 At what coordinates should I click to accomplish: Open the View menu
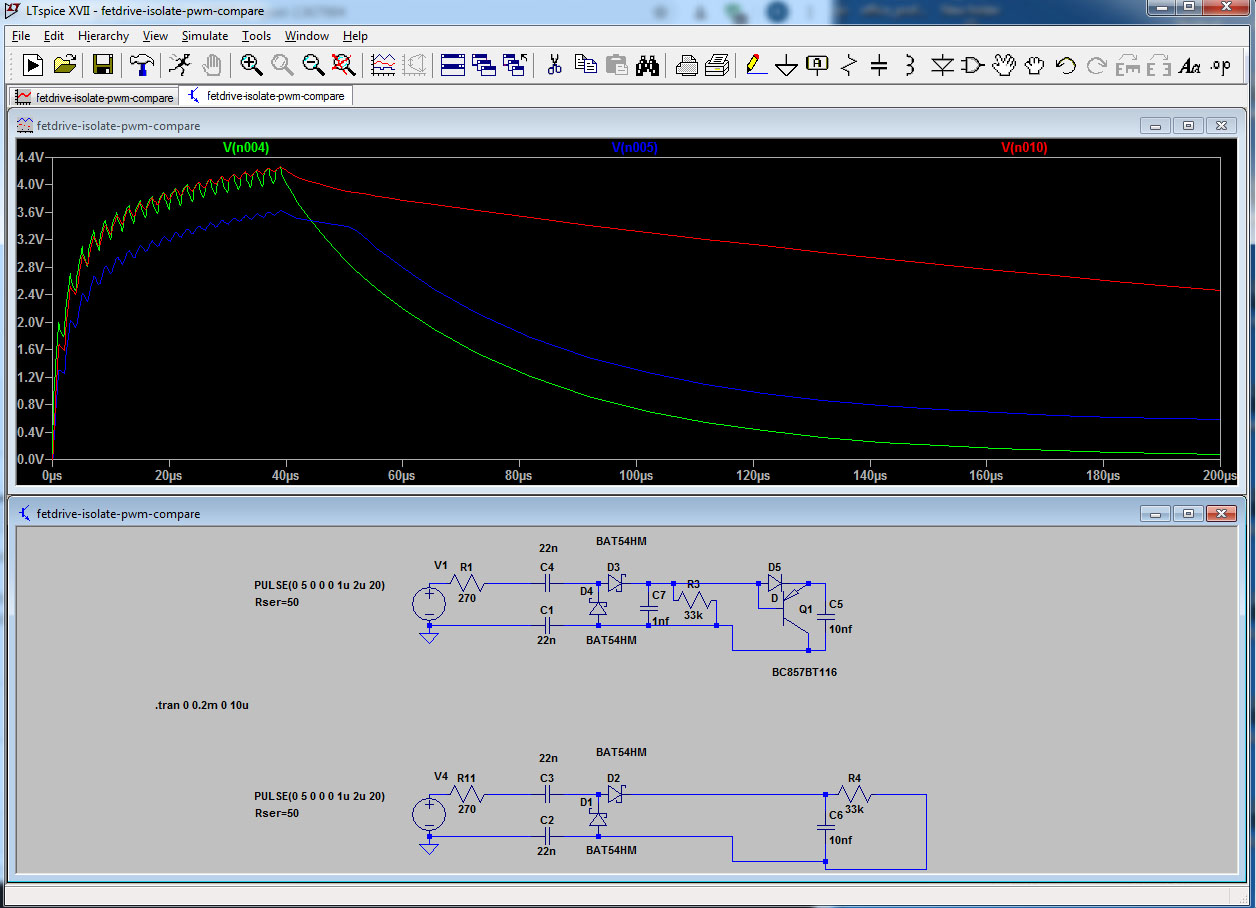click(x=155, y=36)
